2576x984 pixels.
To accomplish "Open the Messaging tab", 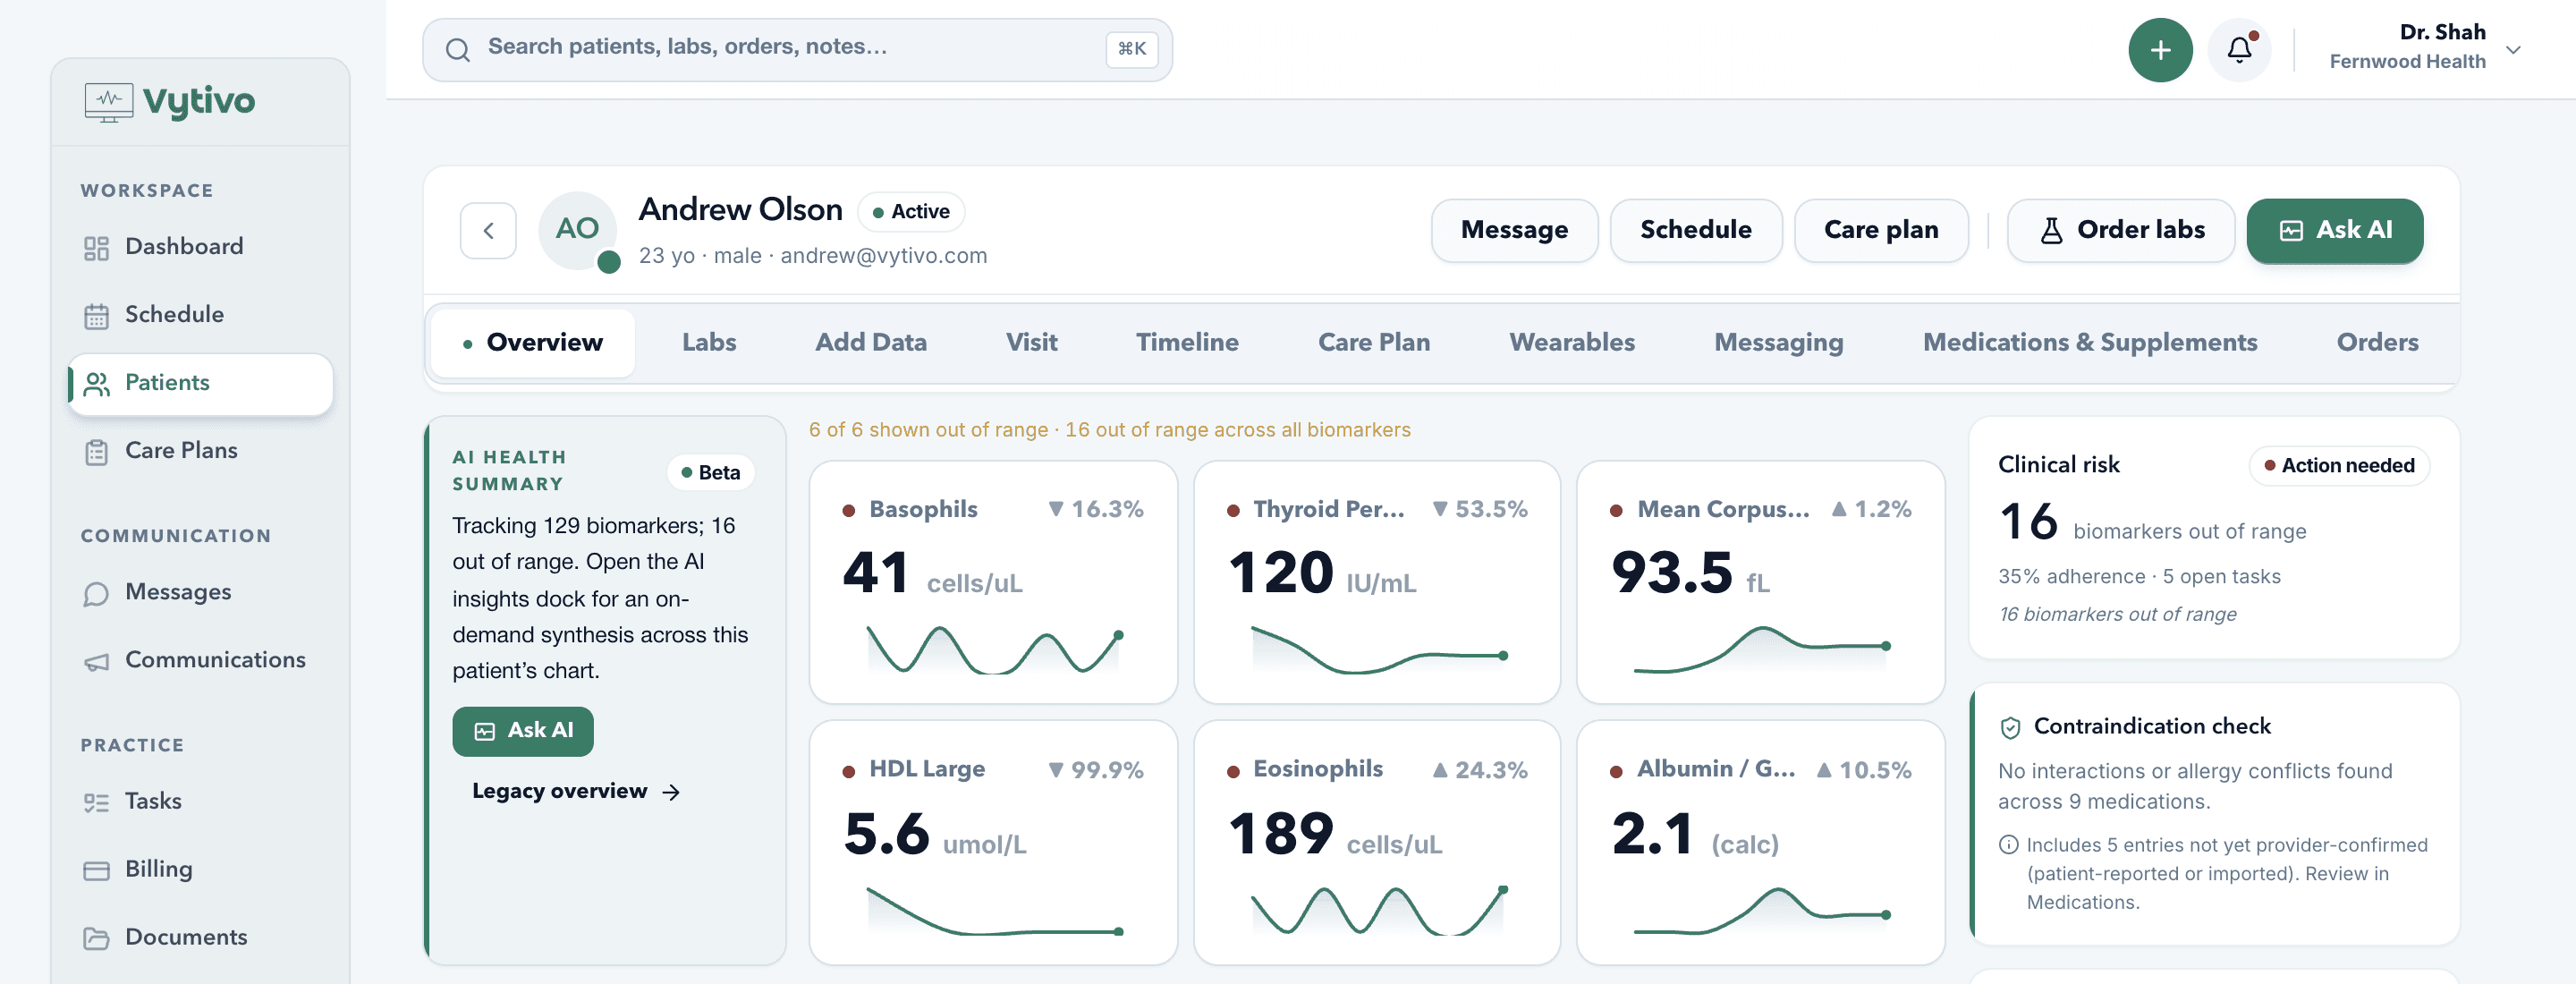I will (x=1778, y=343).
